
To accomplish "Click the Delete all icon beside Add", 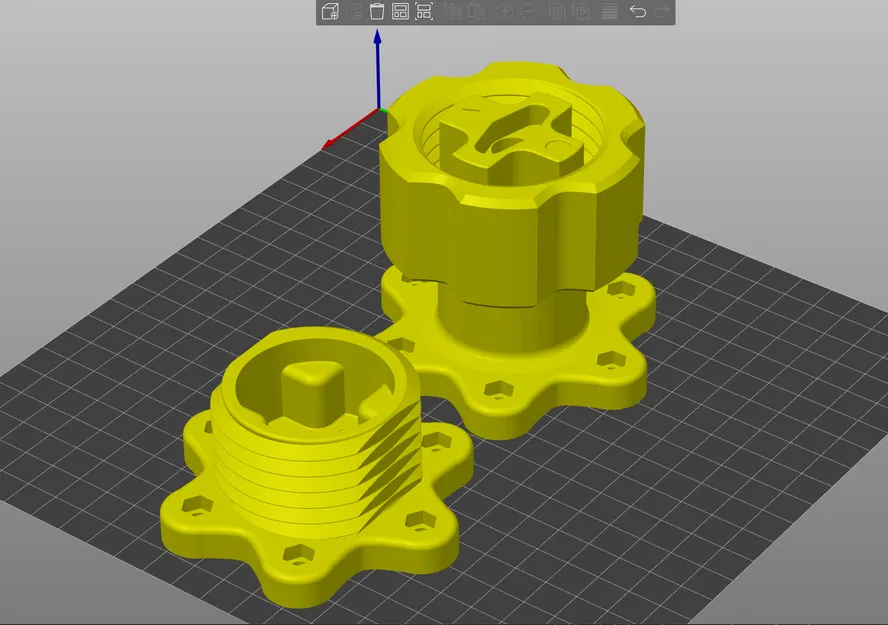I will click(353, 11).
